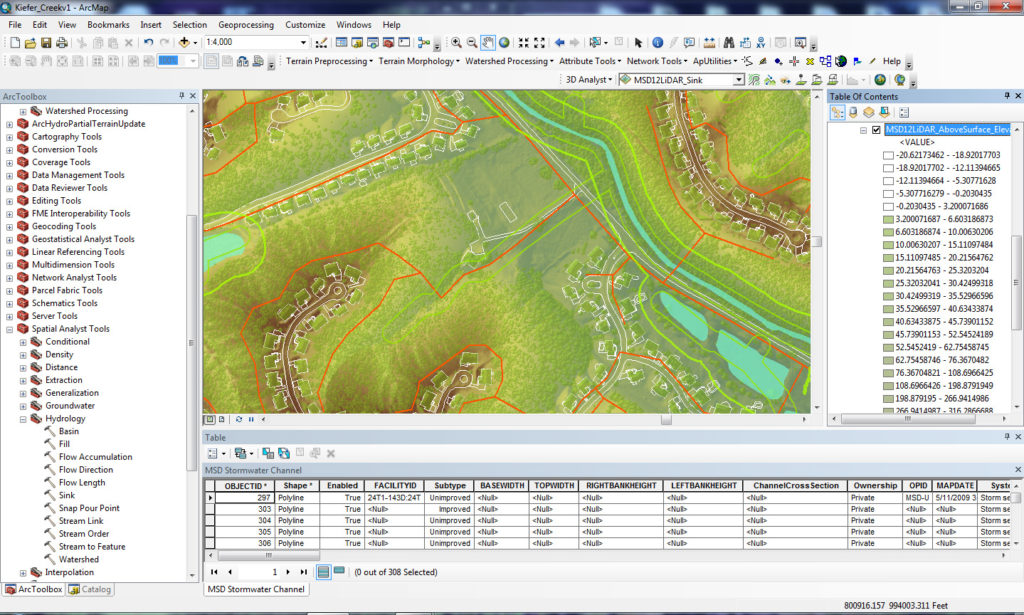Open the Bookmarks menu
This screenshot has width=1024, height=615.
point(108,25)
